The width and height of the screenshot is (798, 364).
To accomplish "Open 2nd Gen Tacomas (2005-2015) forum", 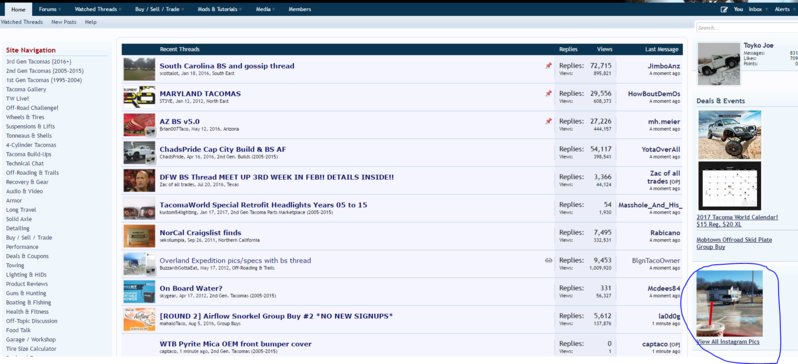I will (x=45, y=71).
